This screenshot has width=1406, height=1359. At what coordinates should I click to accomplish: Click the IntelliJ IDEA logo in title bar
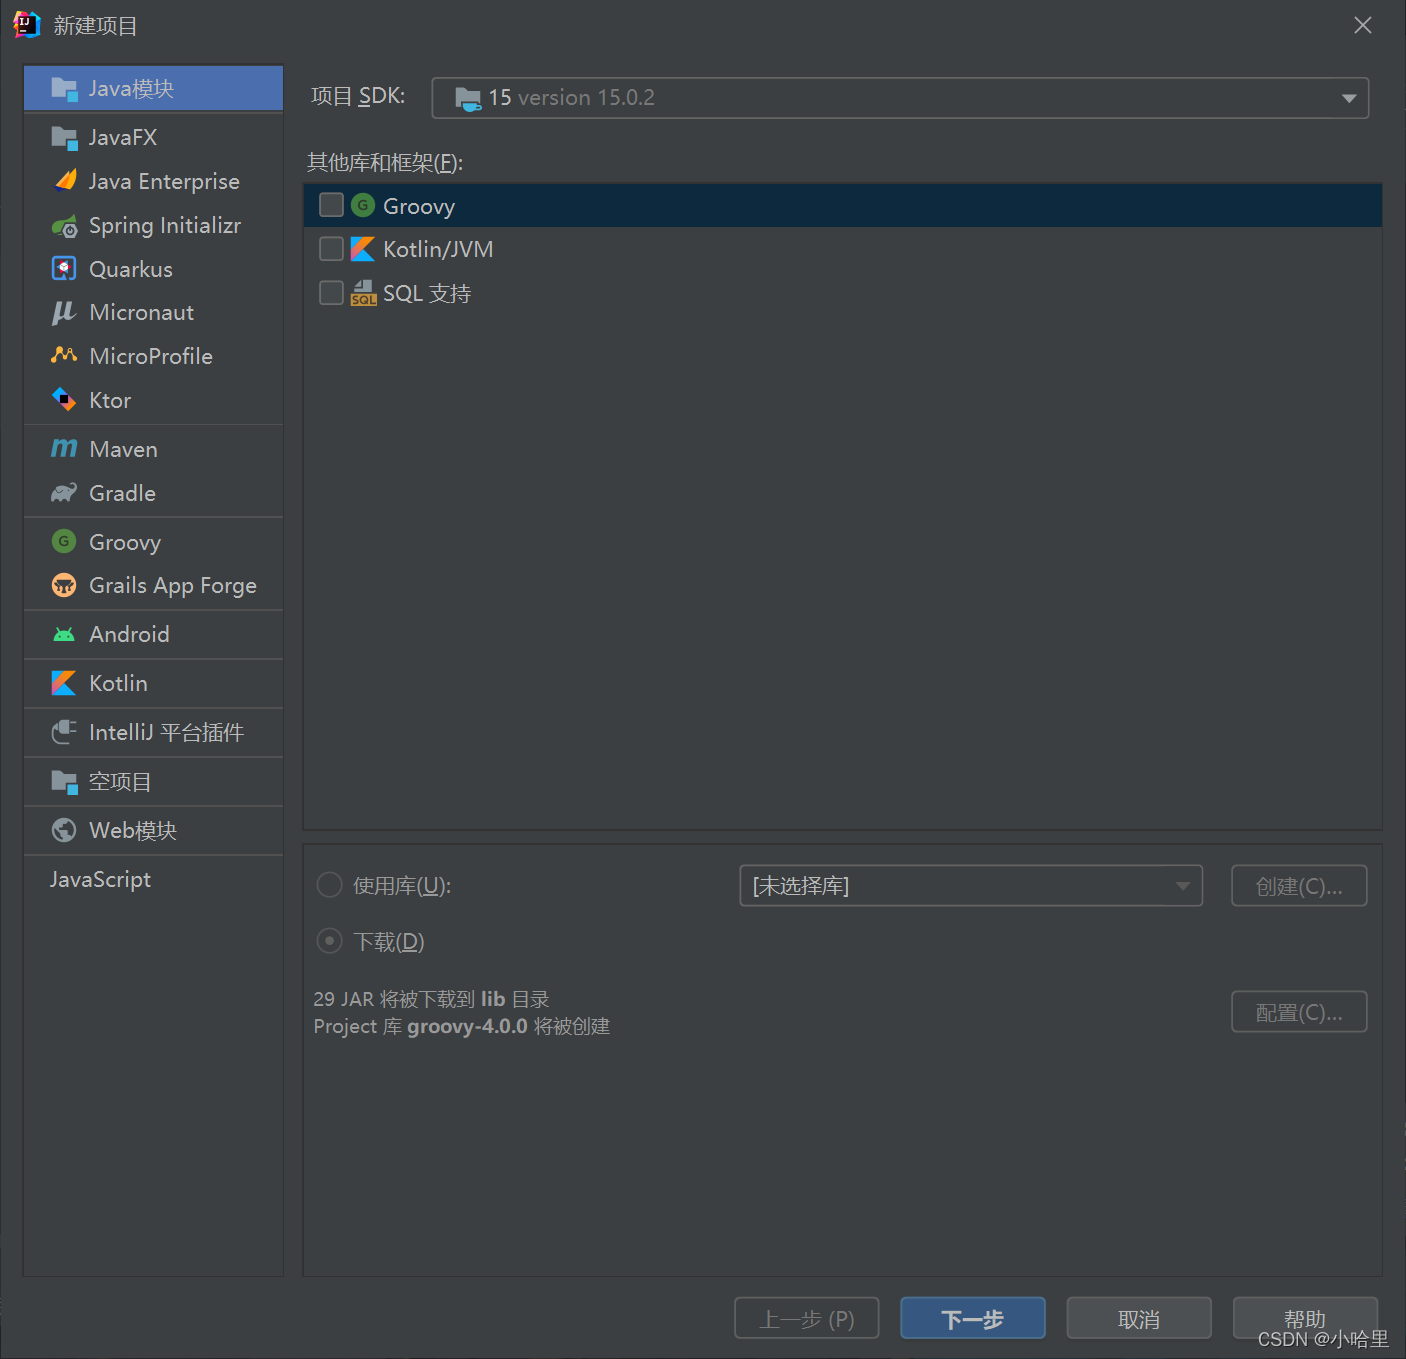(26, 25)
